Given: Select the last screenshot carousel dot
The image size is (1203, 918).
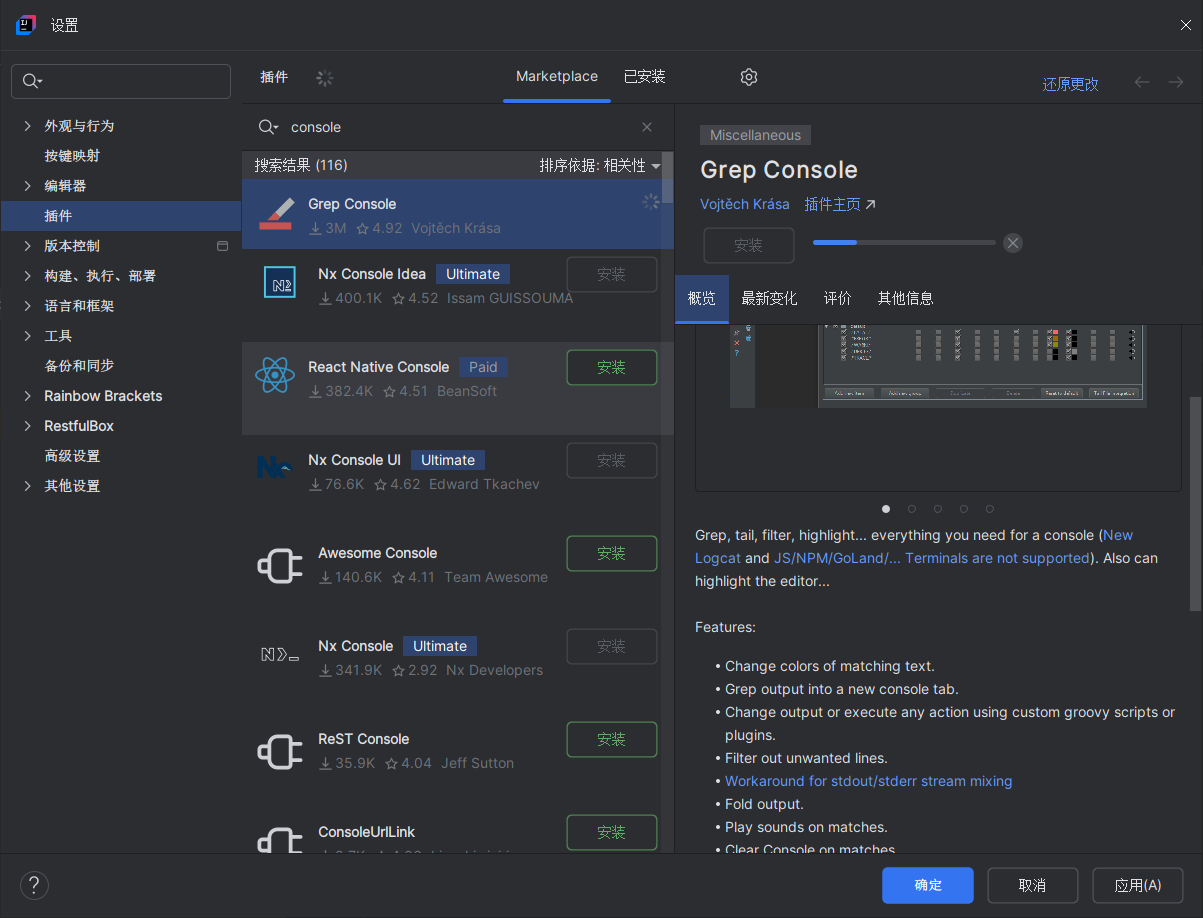Looking at the screenshot, I should click(x=990, y=509).
